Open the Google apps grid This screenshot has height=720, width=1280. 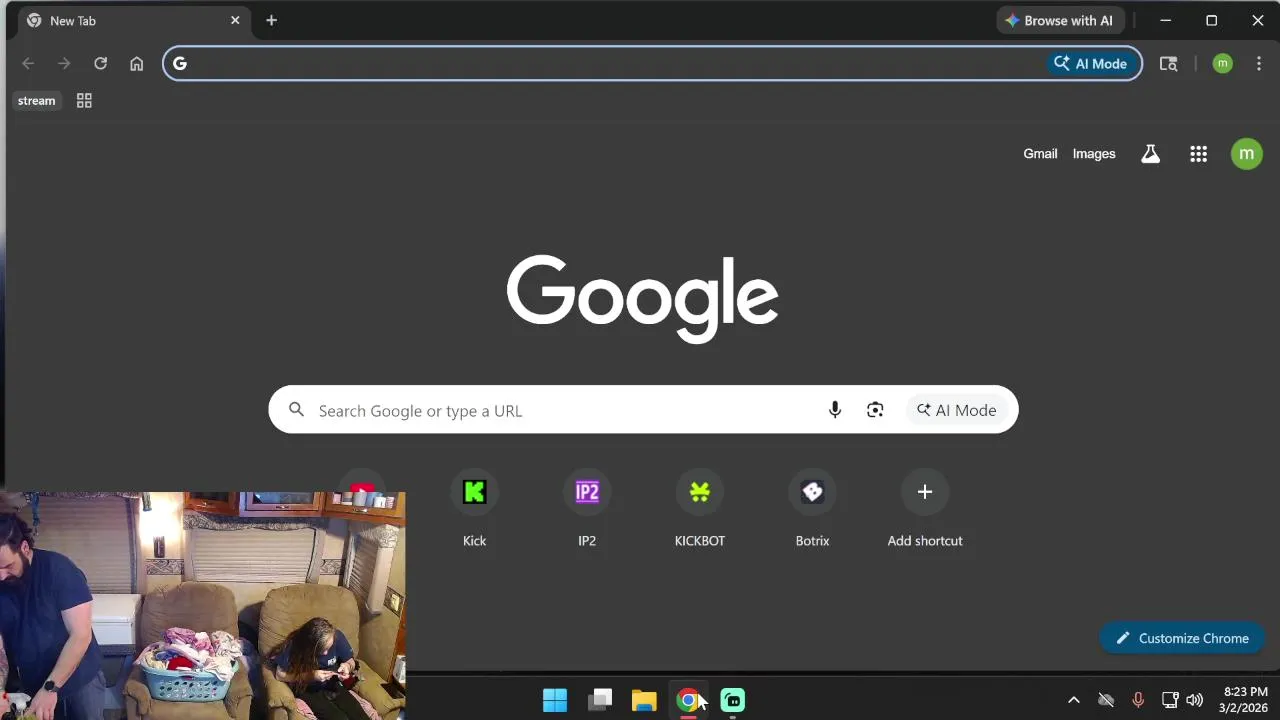coord(1198,154)
